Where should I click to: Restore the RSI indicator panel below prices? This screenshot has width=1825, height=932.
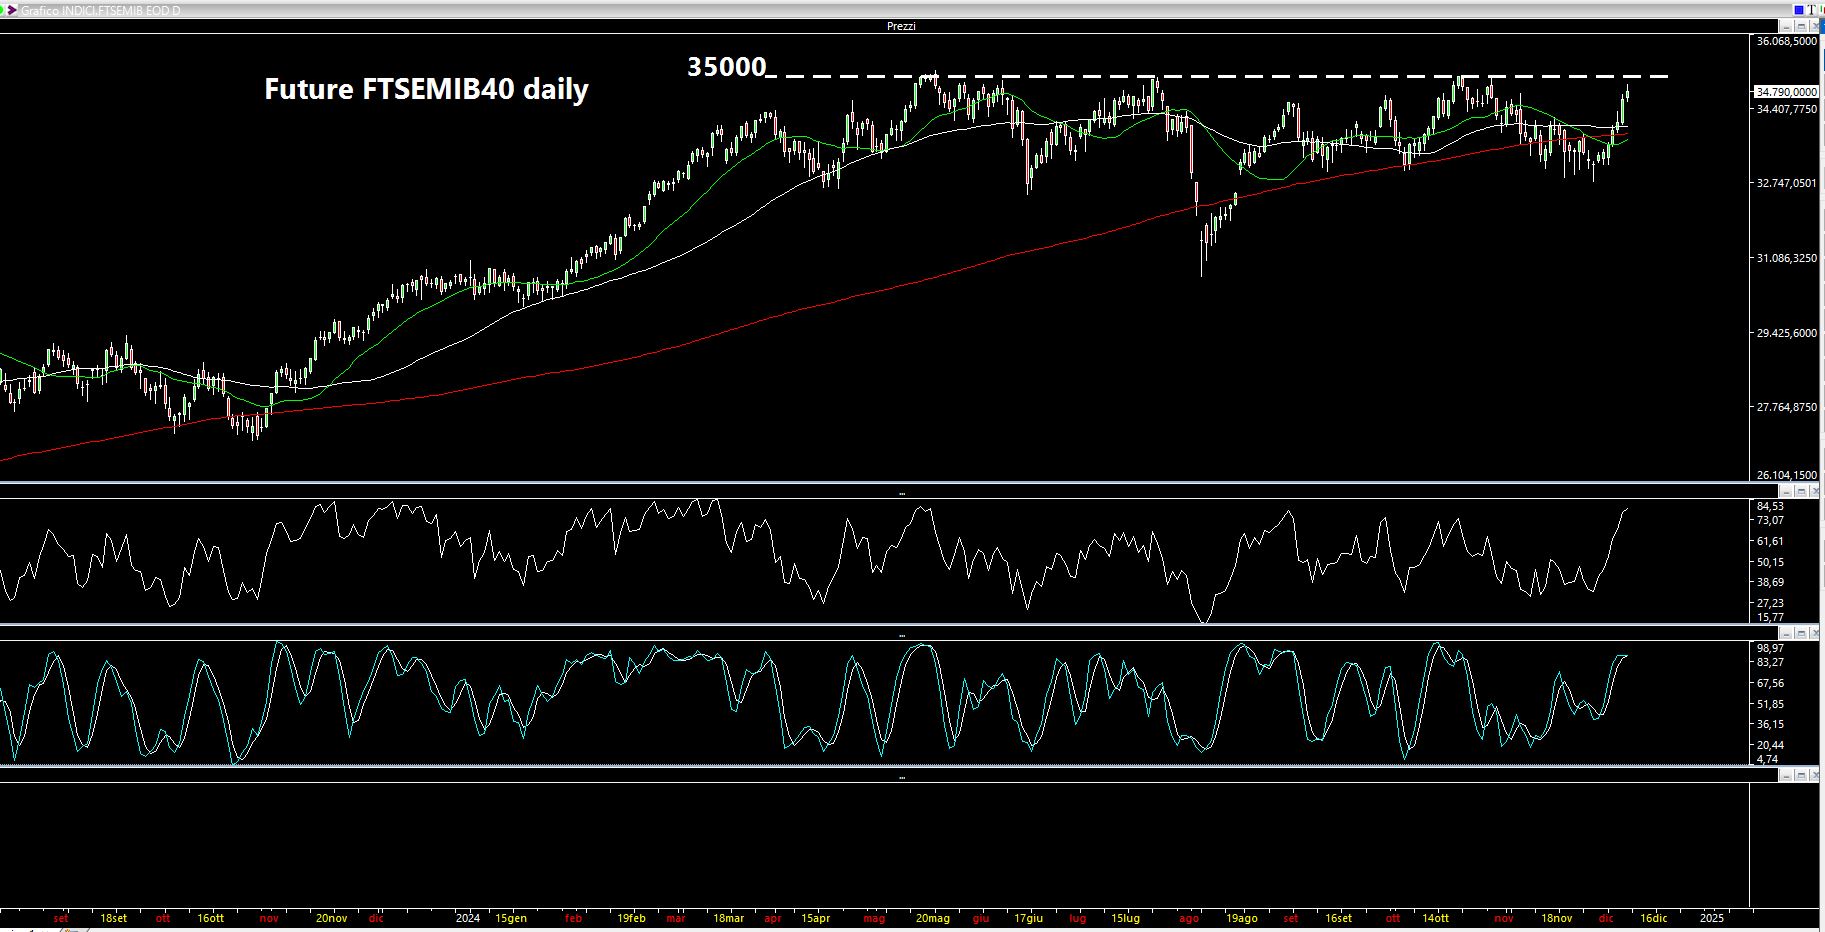coord(1801,491)
